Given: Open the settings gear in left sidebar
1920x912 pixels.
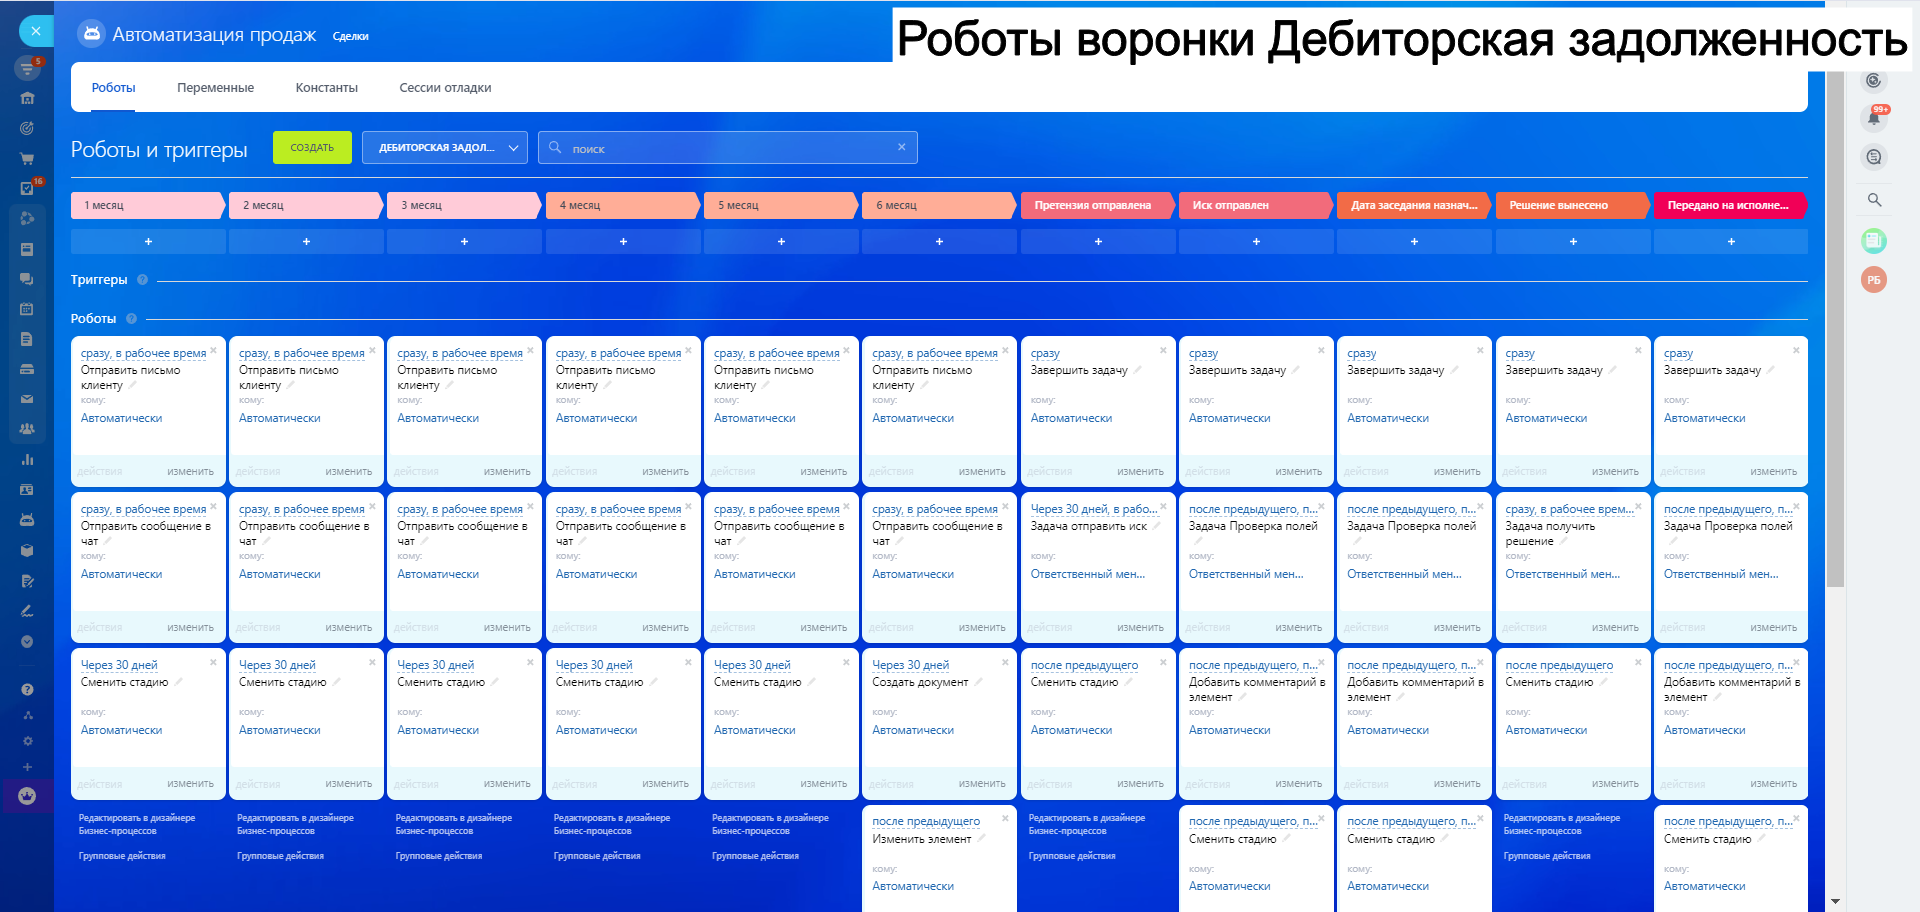Looking at the screenshot, I should pyautogui.click(x=27, y=741).
